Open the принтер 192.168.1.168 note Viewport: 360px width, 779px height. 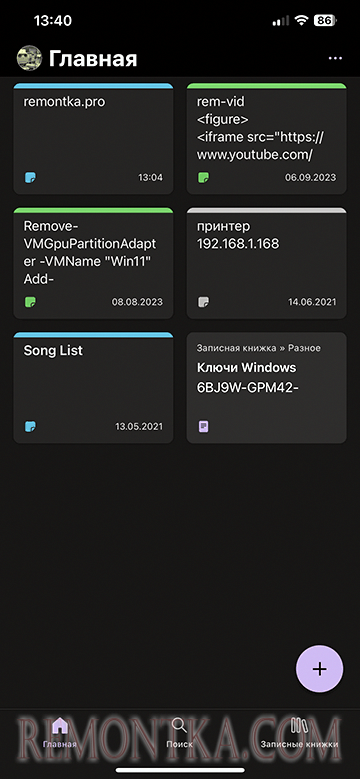point(267,263)
